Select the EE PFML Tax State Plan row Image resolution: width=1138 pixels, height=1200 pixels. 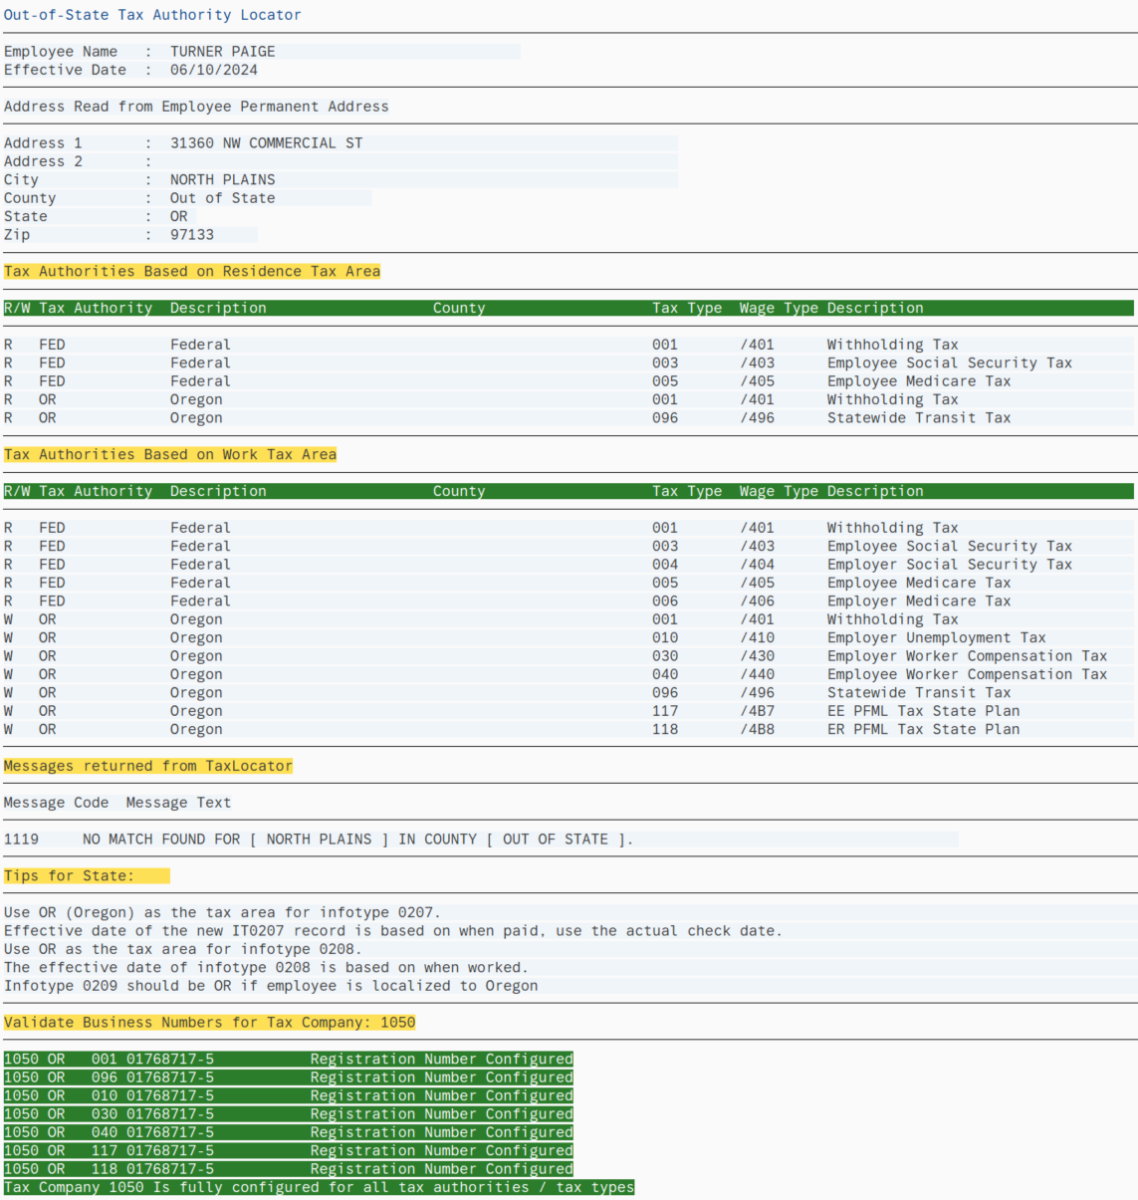922,711
